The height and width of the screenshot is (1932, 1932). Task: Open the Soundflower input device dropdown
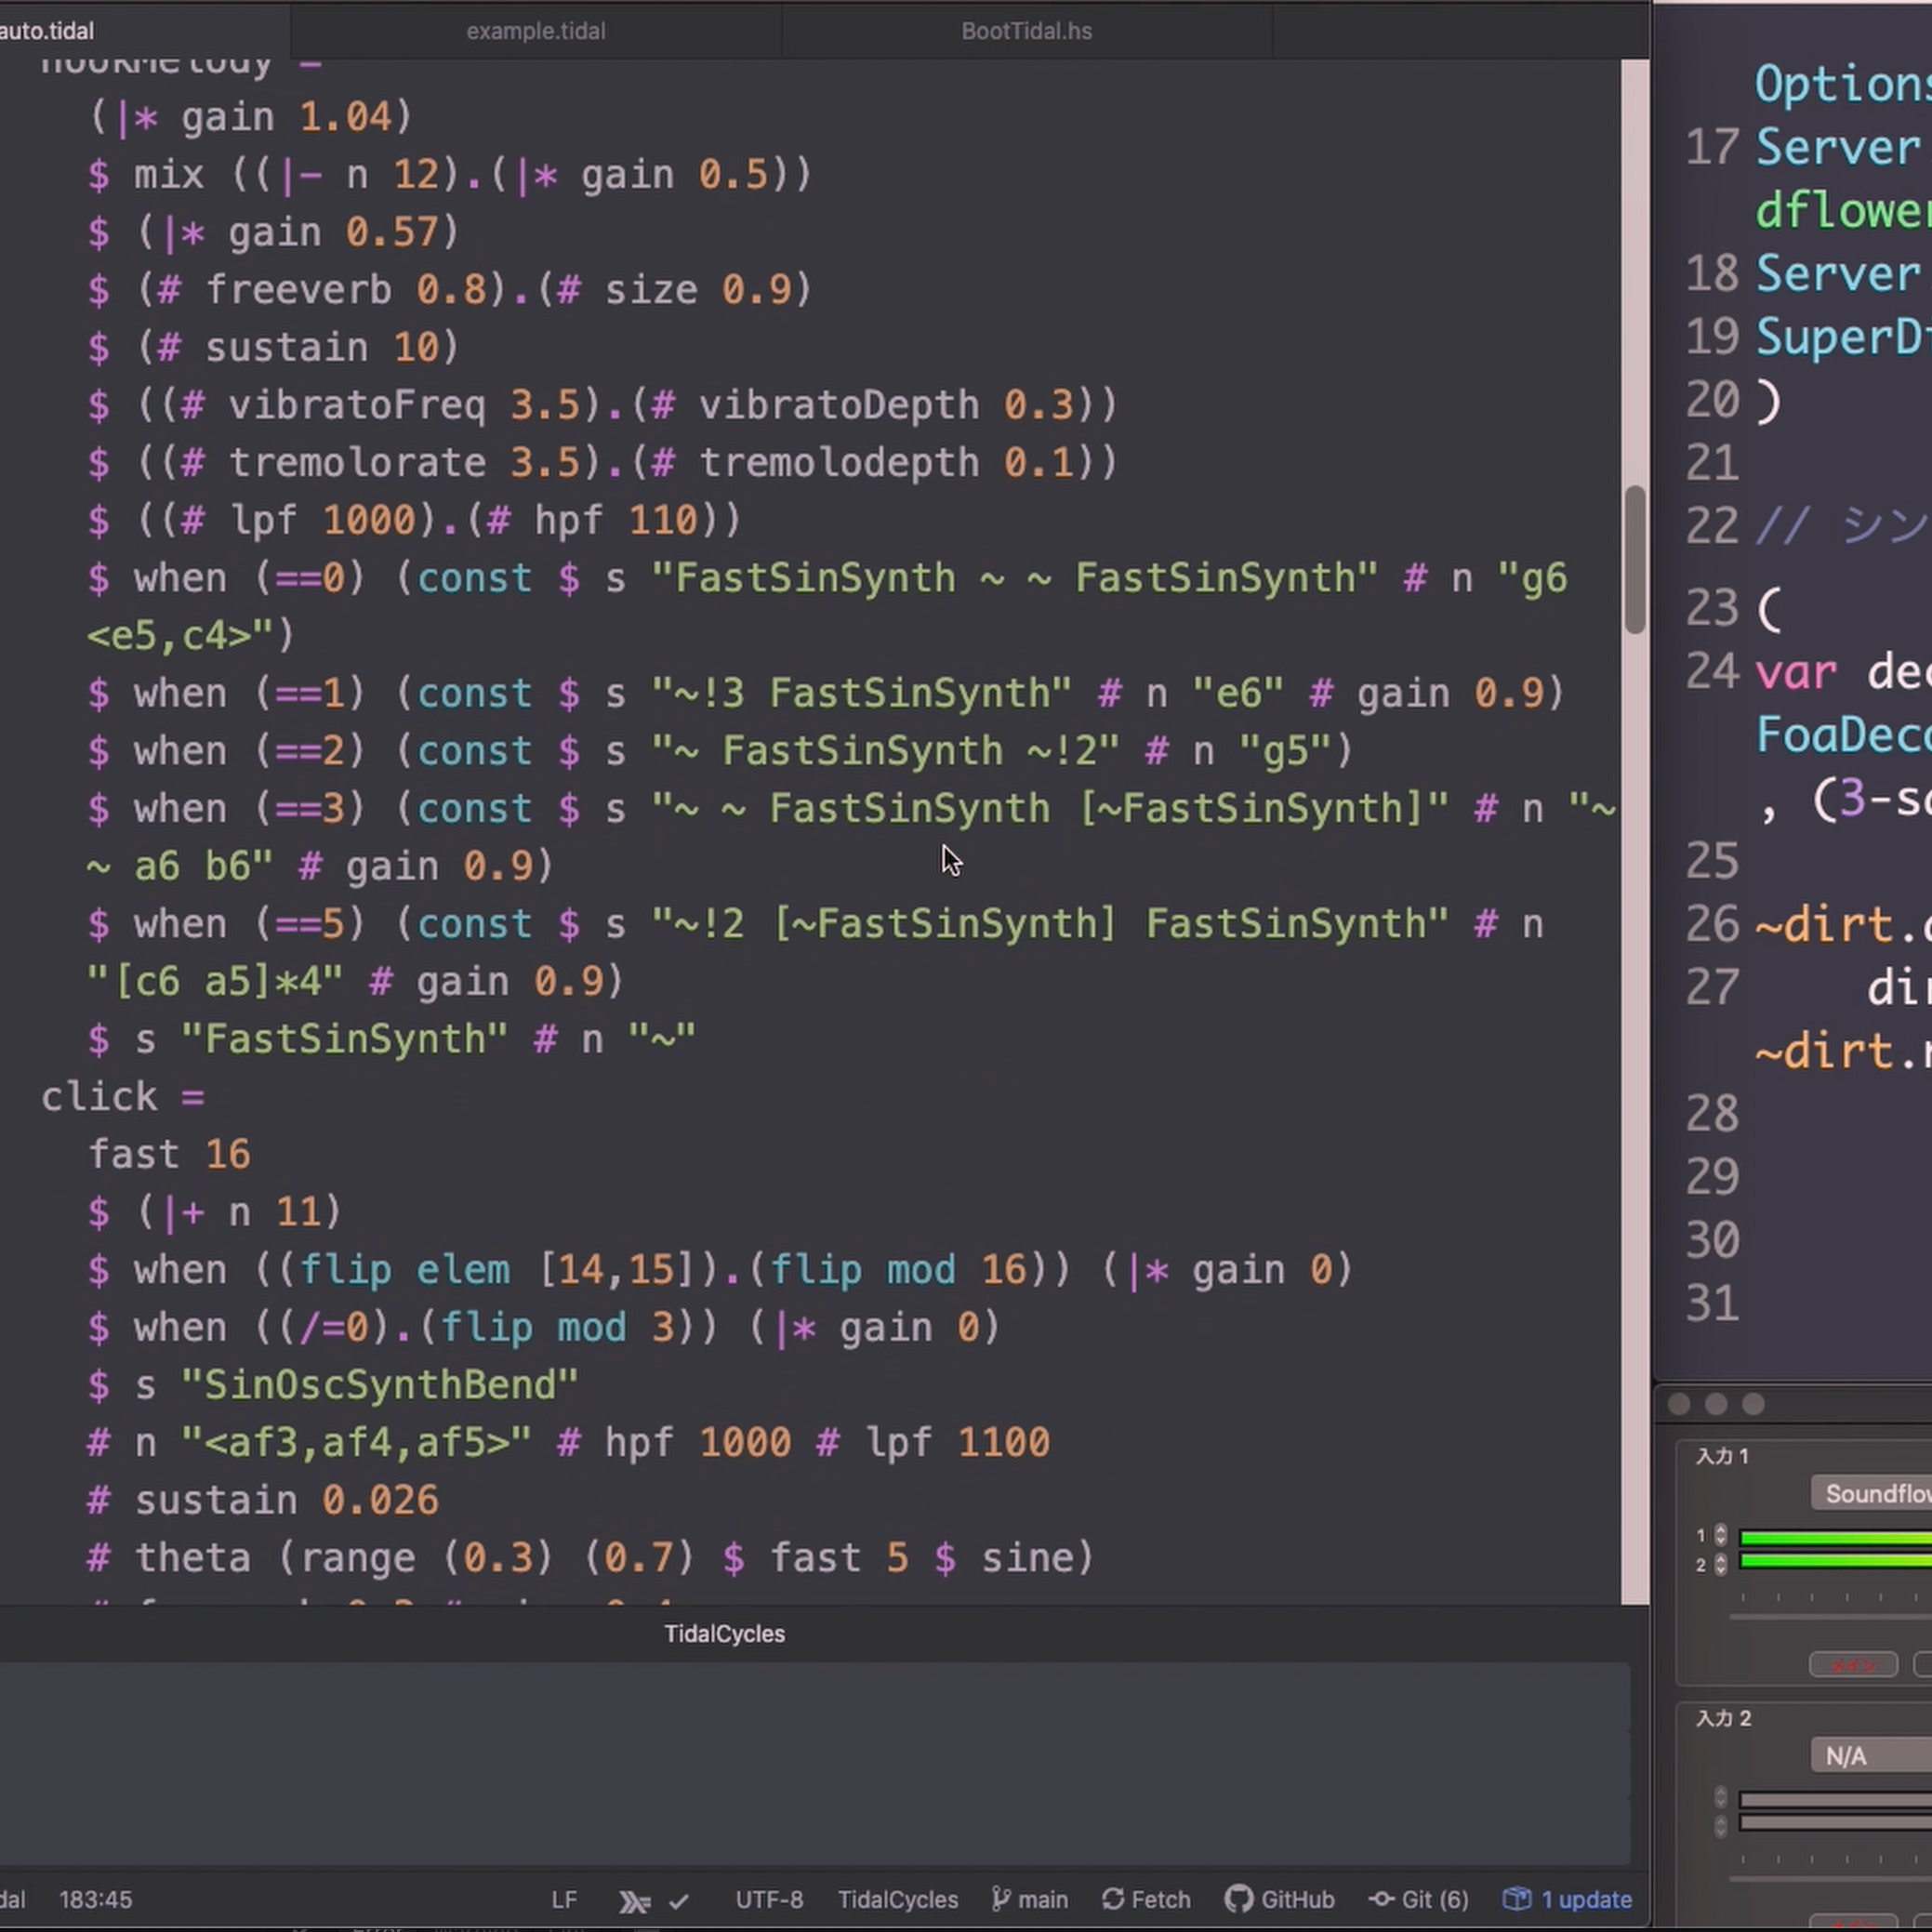point(1872,1494)
